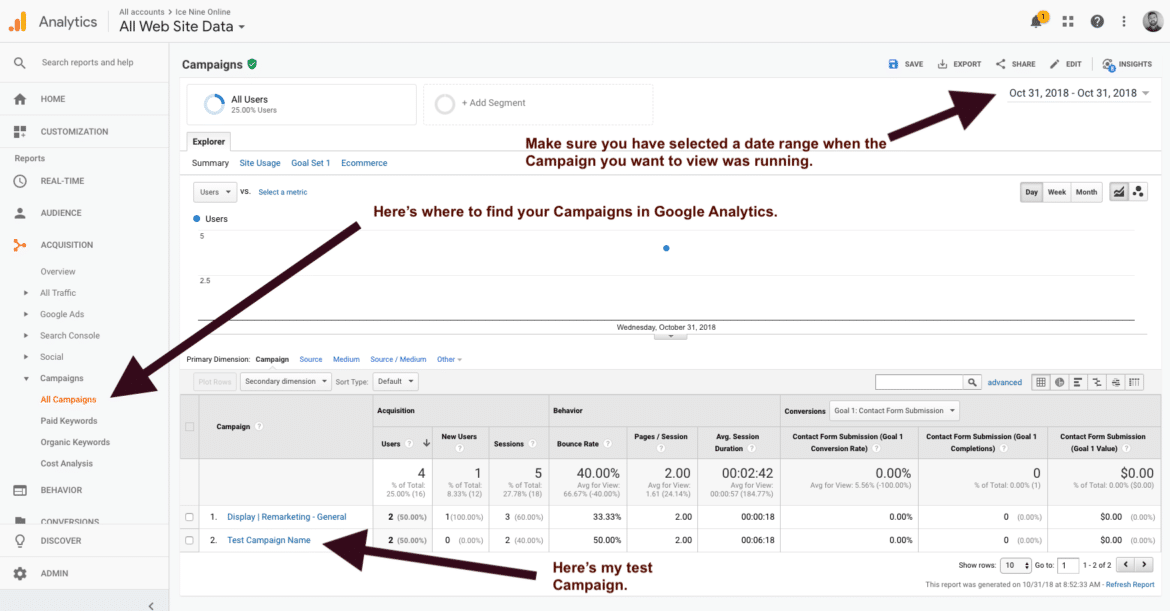This screenshot has width=1170, height=611.
Task: Select the pivot table view icon
Action: coord(1133,381)
